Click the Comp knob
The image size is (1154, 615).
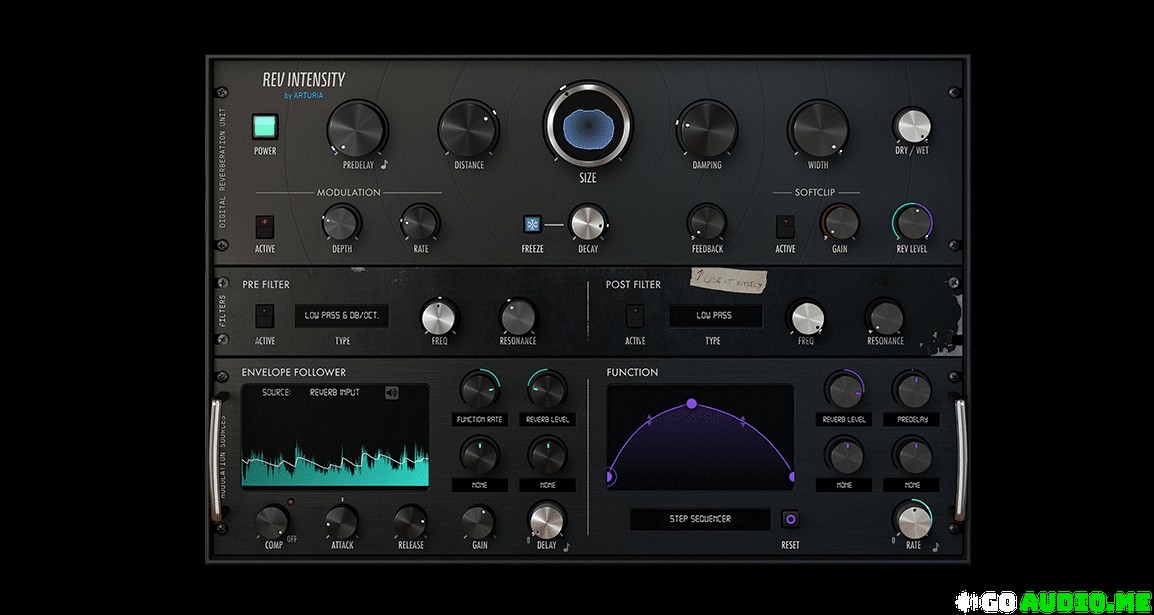[272, 522]
